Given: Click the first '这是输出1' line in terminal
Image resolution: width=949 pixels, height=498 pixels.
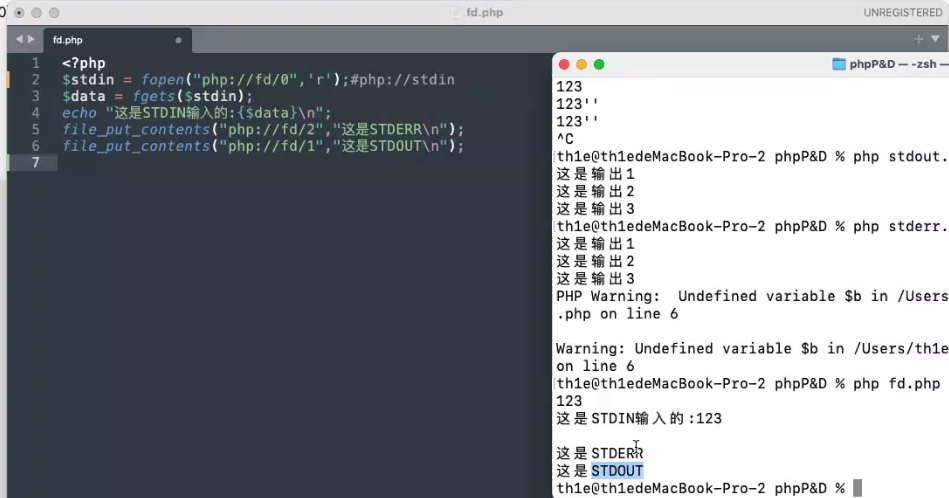Looking at the screenshot, I should tap(596, 174).
